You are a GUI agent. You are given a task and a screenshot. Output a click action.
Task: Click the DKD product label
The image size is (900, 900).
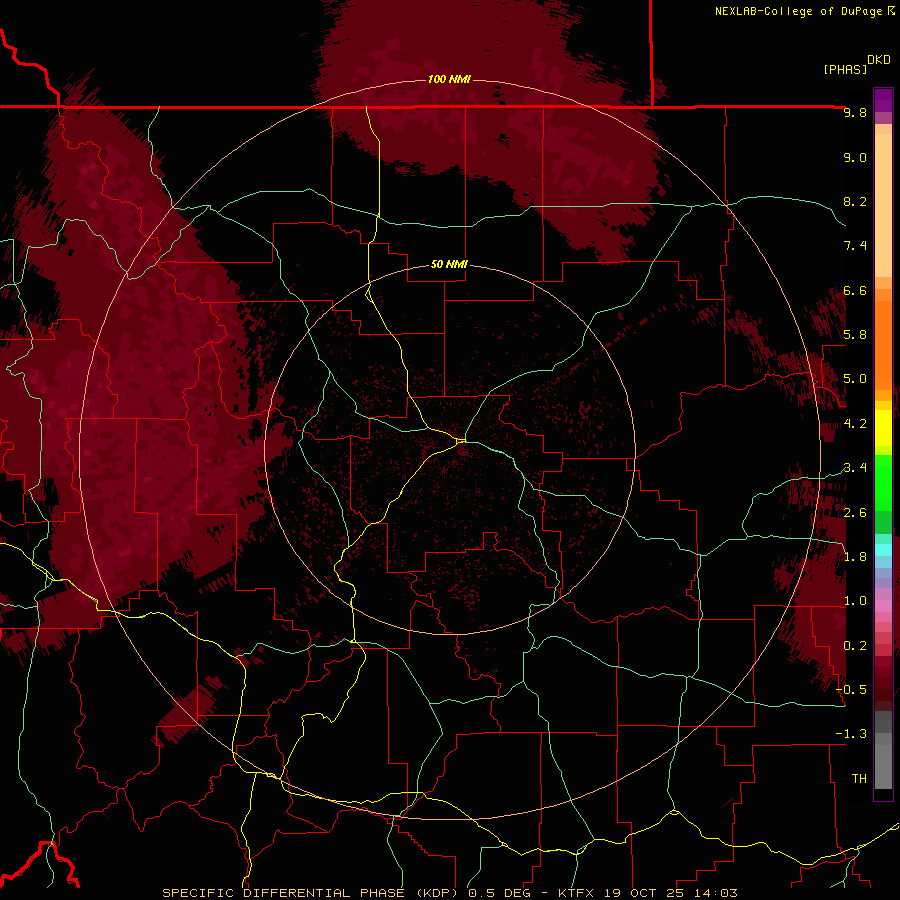tap(879, 60)
